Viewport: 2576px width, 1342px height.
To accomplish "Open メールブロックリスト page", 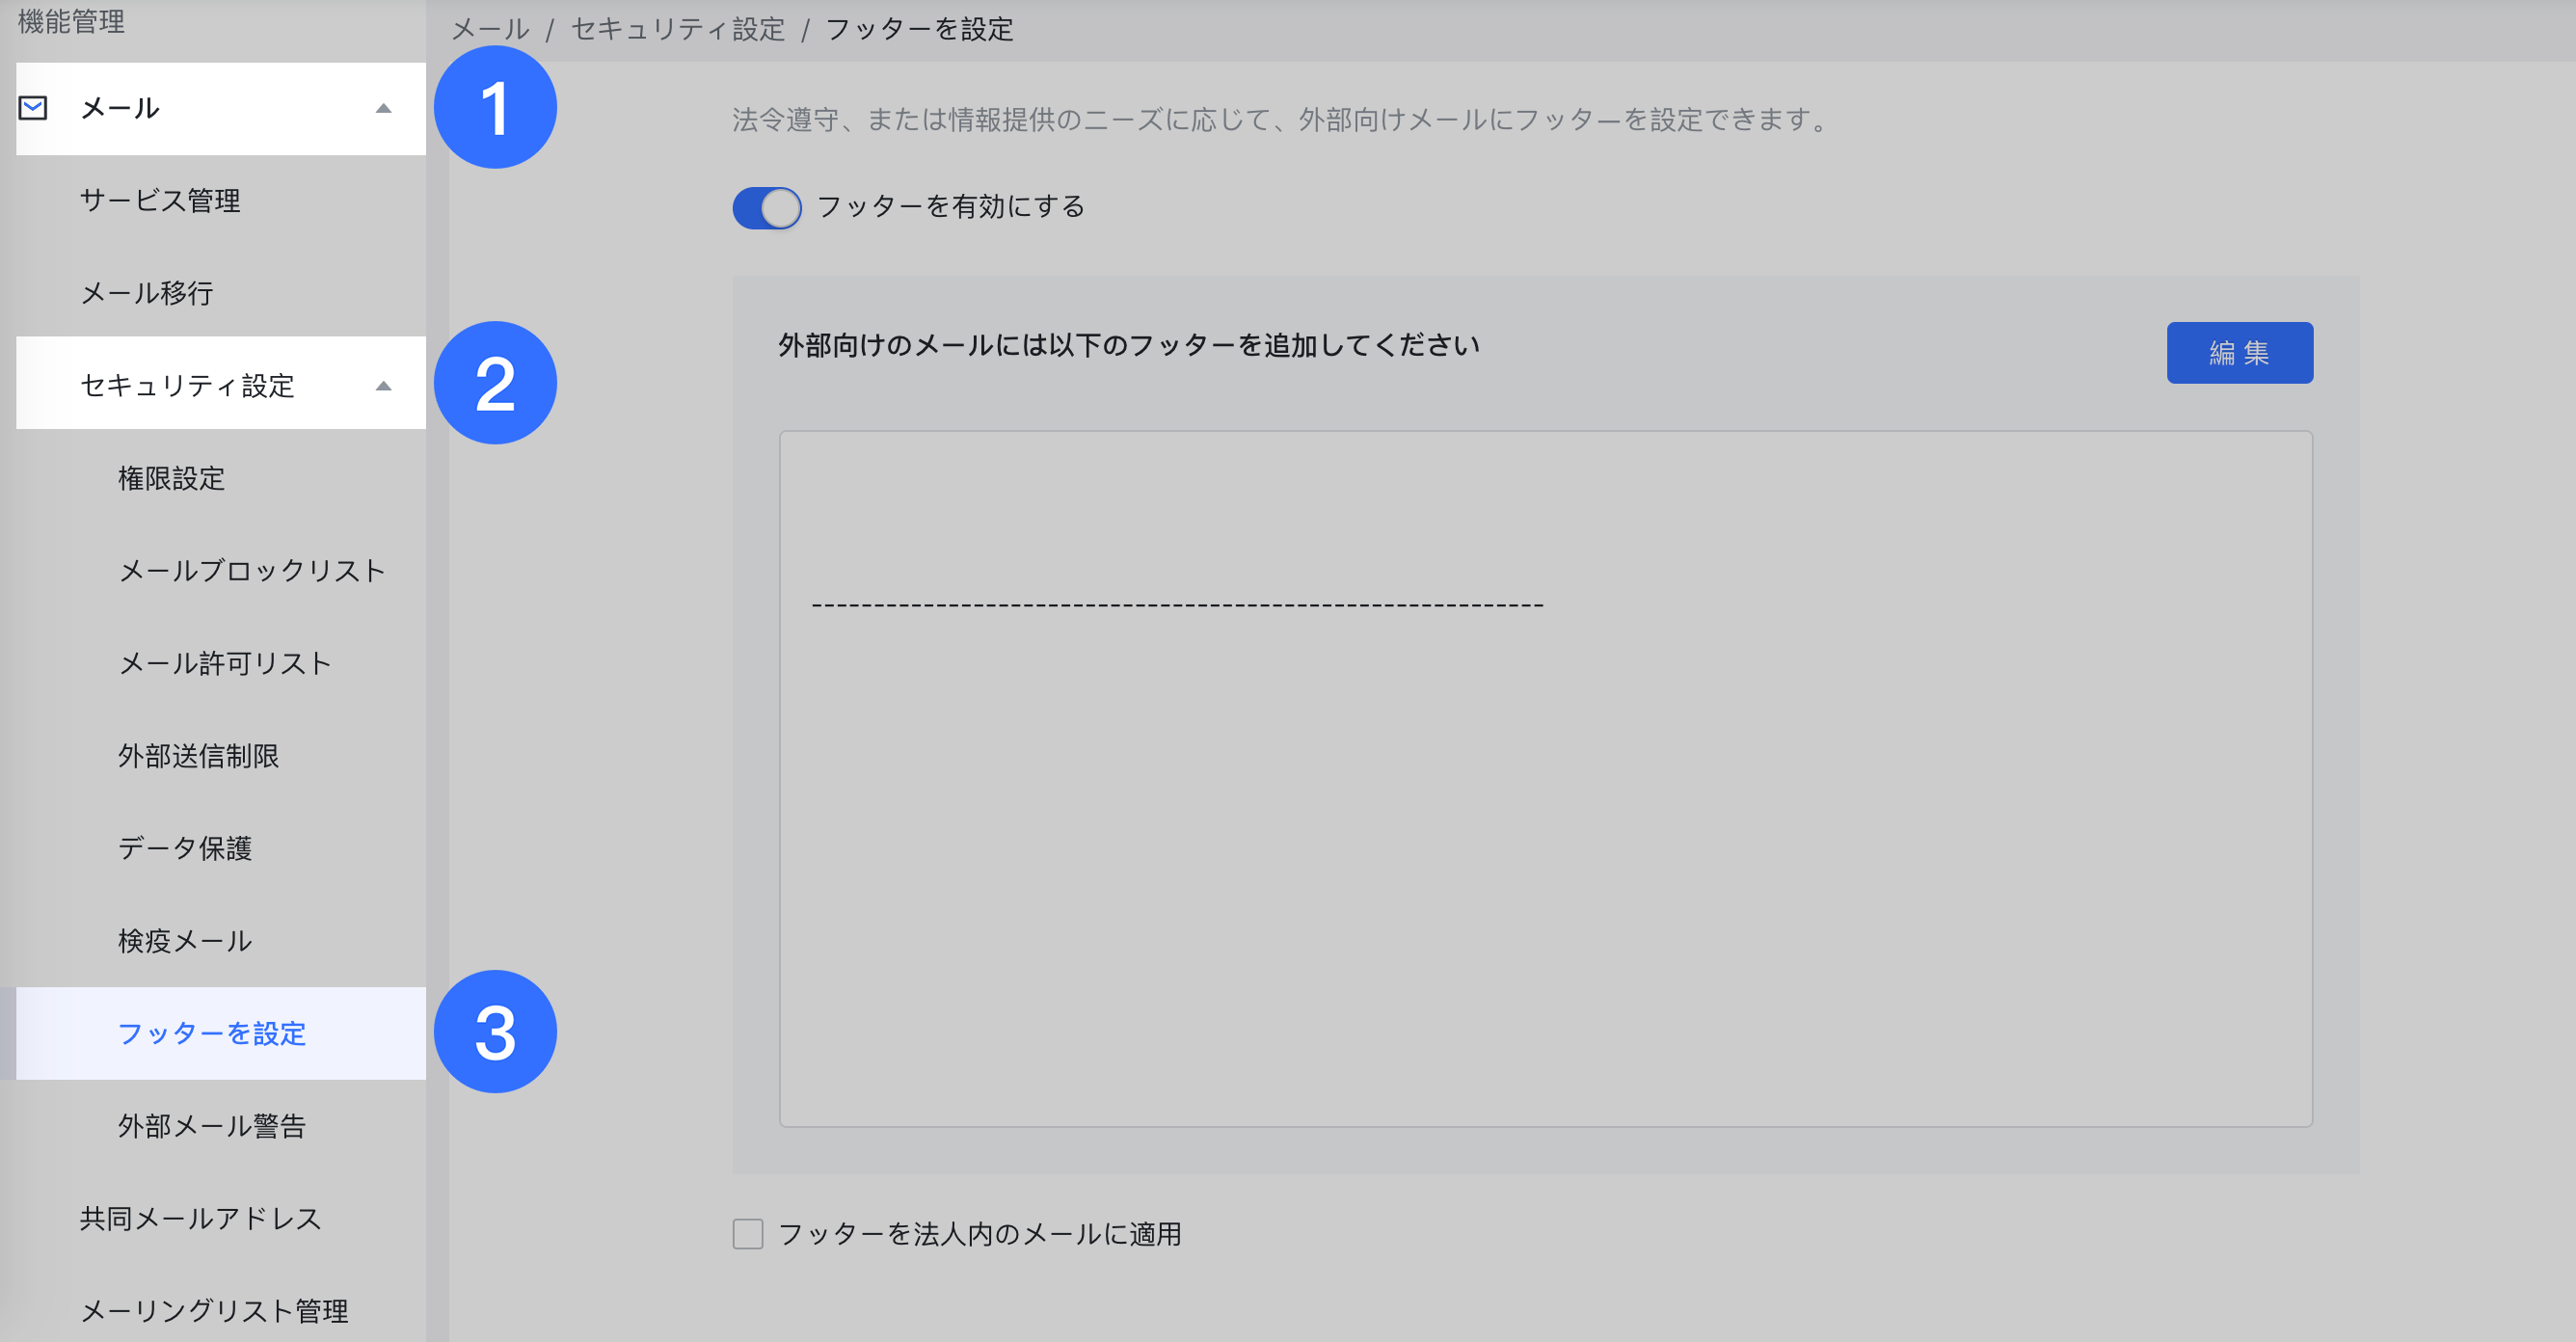I will (252, 571).
